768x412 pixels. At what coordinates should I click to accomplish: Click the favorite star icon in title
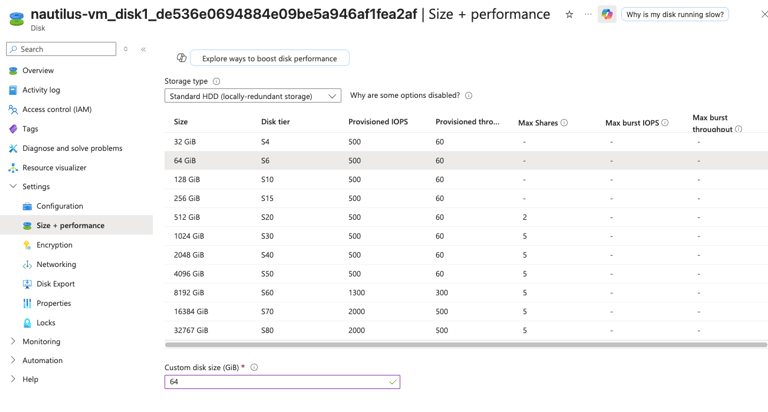pos(569,15)
